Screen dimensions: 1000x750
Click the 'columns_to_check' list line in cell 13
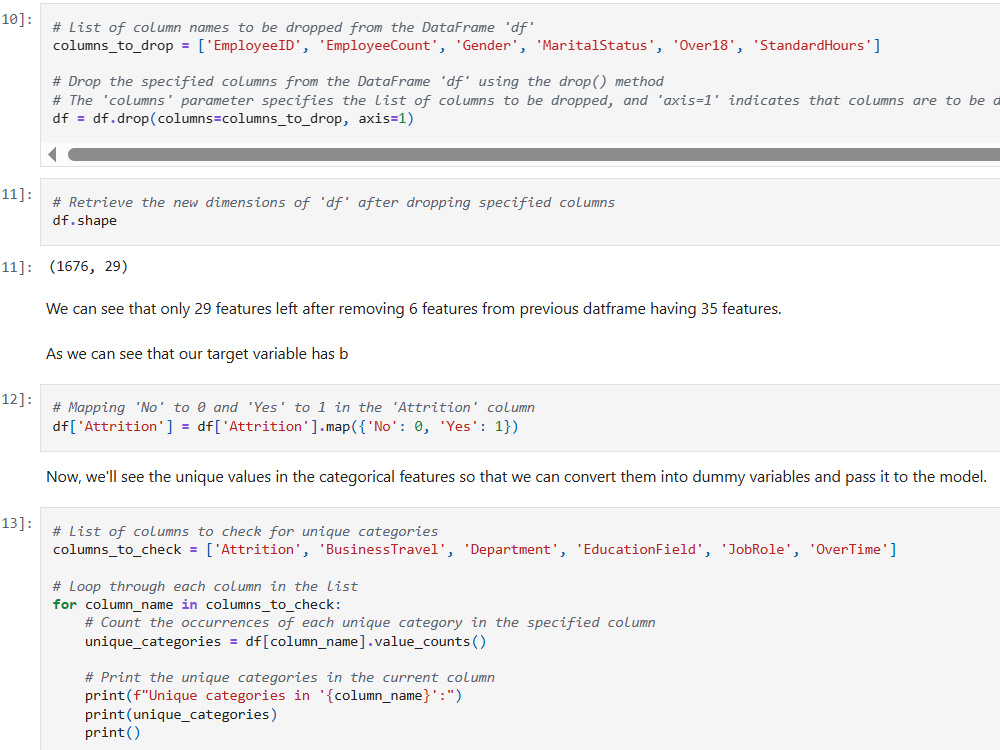click(x=474, y=550)
